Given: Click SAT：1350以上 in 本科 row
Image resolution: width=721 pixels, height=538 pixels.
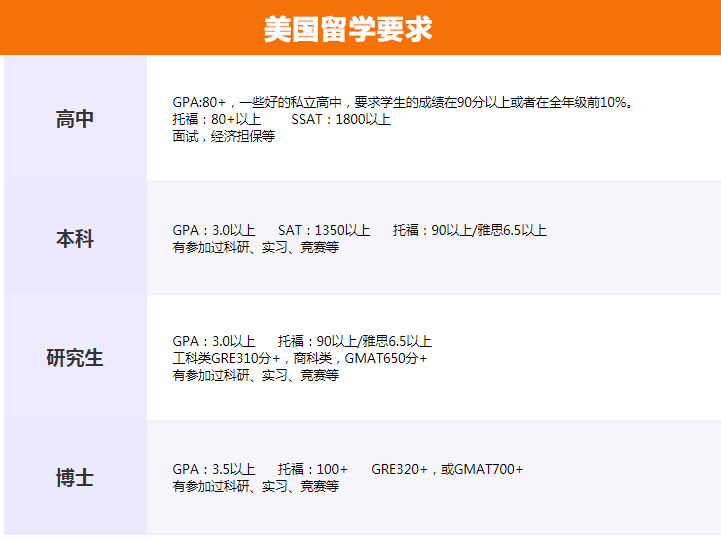Looking at the screenshot, I should point(324,230).
